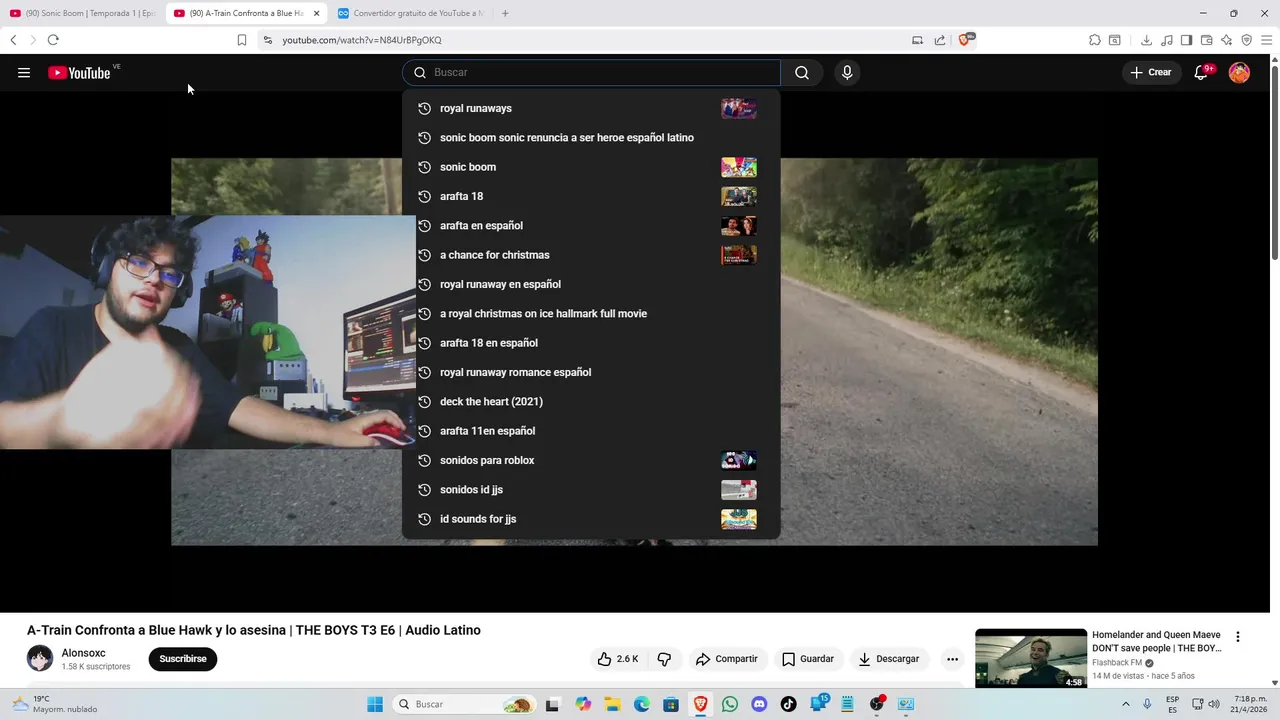Select suggestion "royal runaways"

590,108
